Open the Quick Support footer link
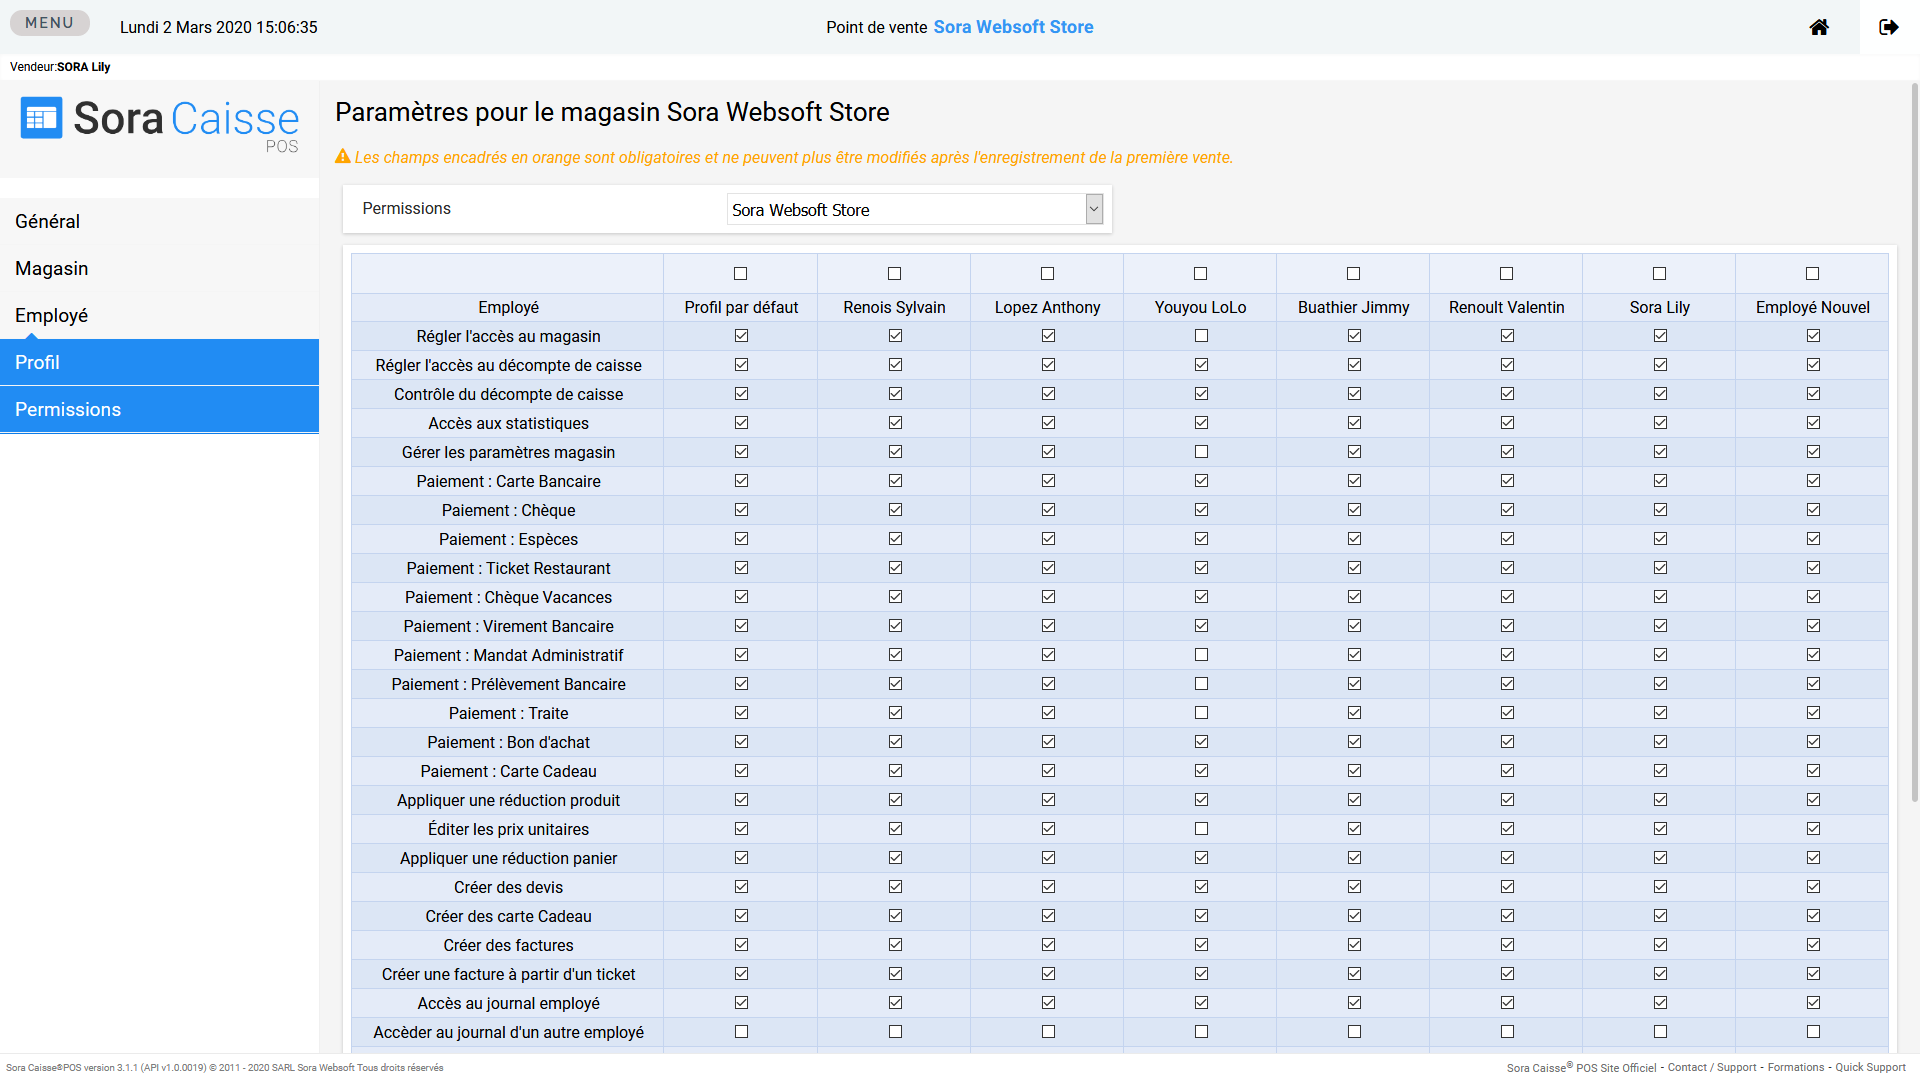 (x=1870, y=1068)
